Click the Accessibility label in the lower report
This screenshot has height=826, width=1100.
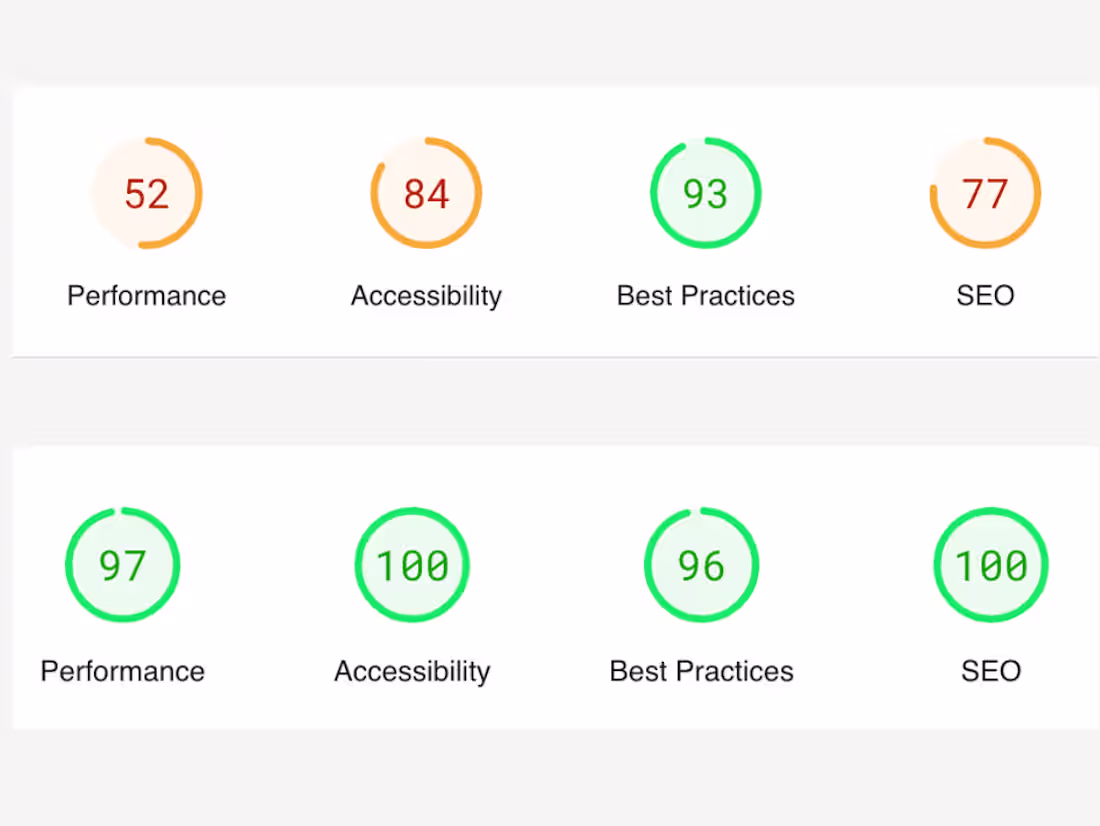tap(412, 671)
